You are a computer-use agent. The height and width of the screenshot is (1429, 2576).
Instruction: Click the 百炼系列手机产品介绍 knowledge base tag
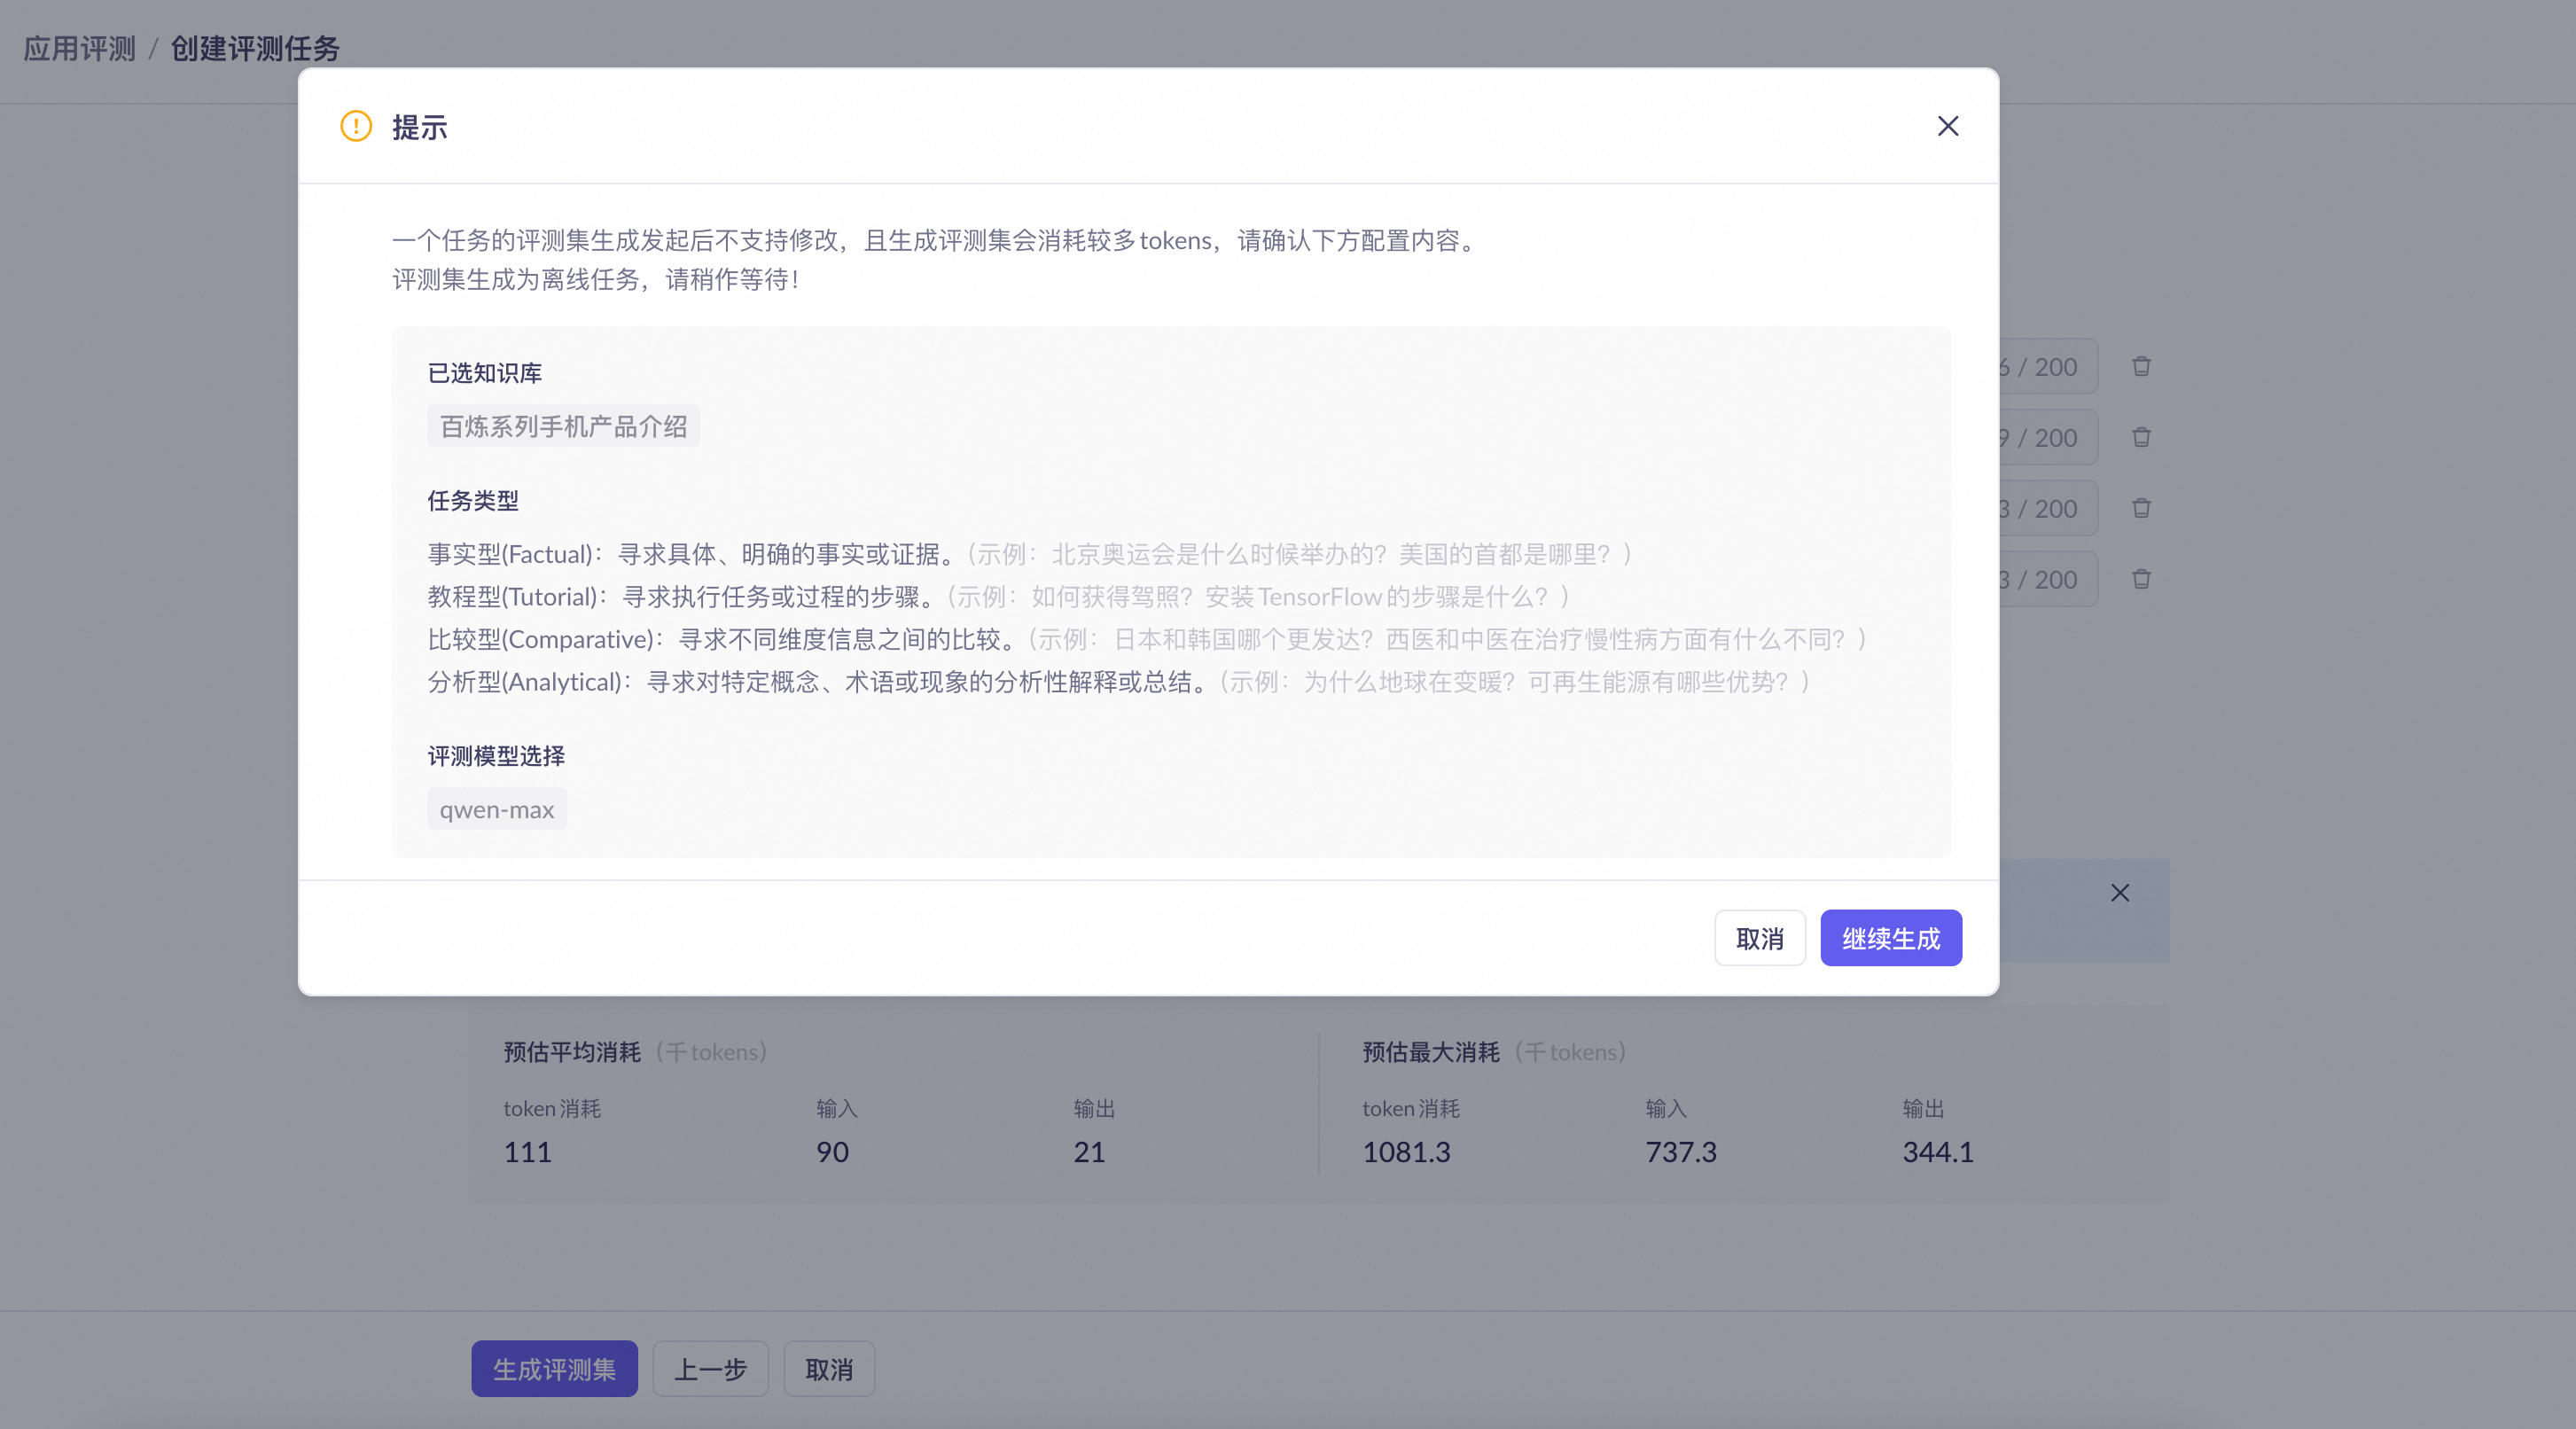coord(563,426)
